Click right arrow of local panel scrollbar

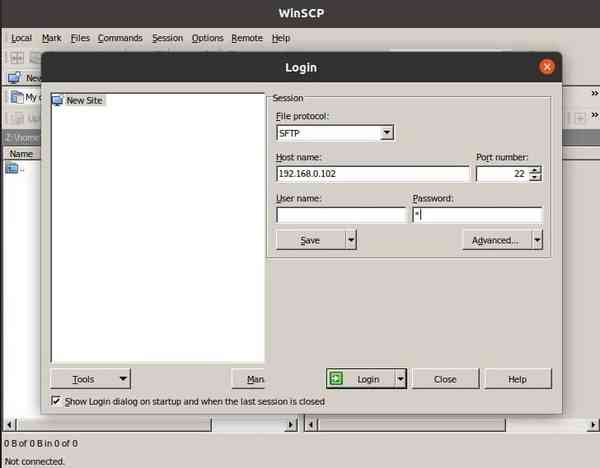click(292, 424)
